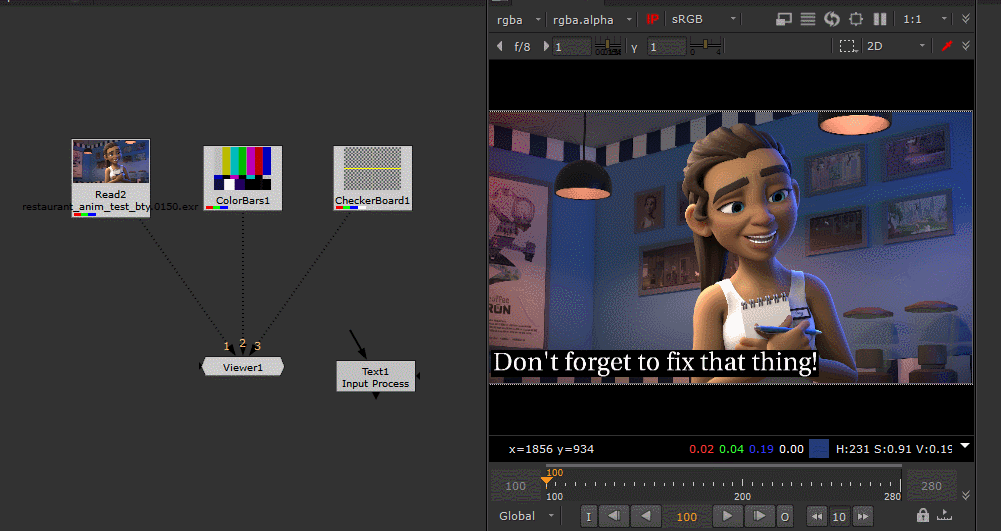
Task: Decrease f-stop with the left arrow
Action: [x=500, y=46]
